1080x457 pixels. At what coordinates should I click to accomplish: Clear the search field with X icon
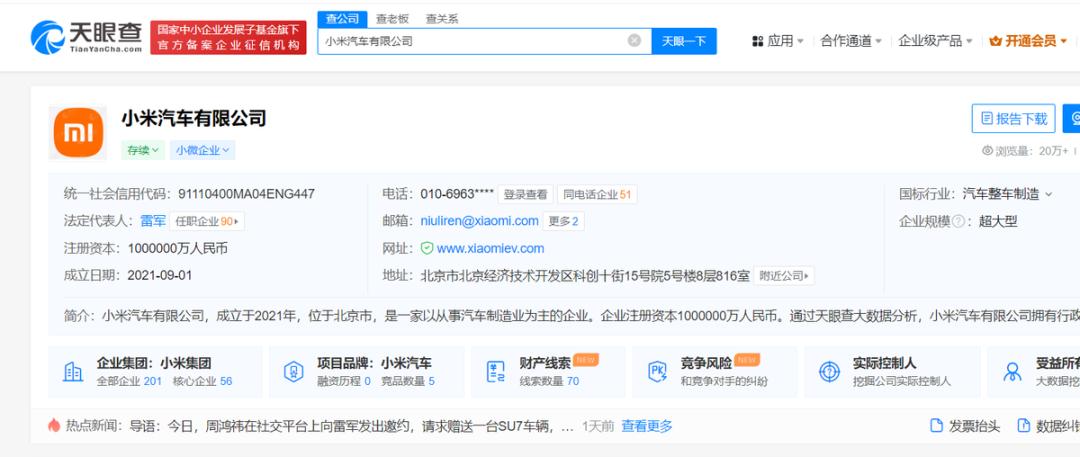634,41
